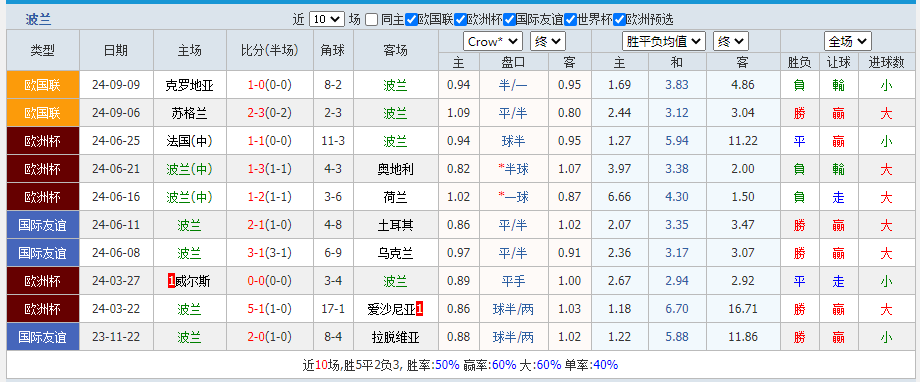Click the 波兰 team title link
Image resolution: width=920 pixels, height=382 pixels.
click(38, 20)
